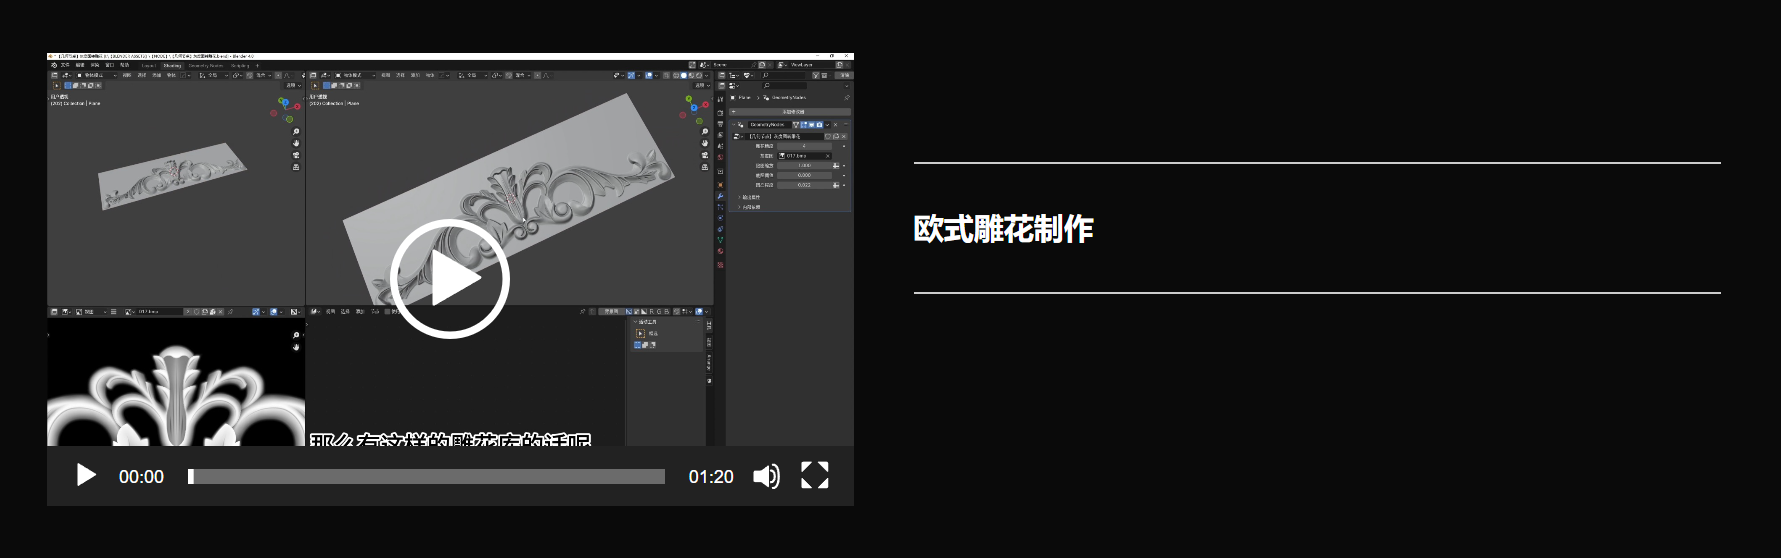Screen dimensions: 1781x558
Task: Mute the video with the speaker icon
Action: point(766,476)
